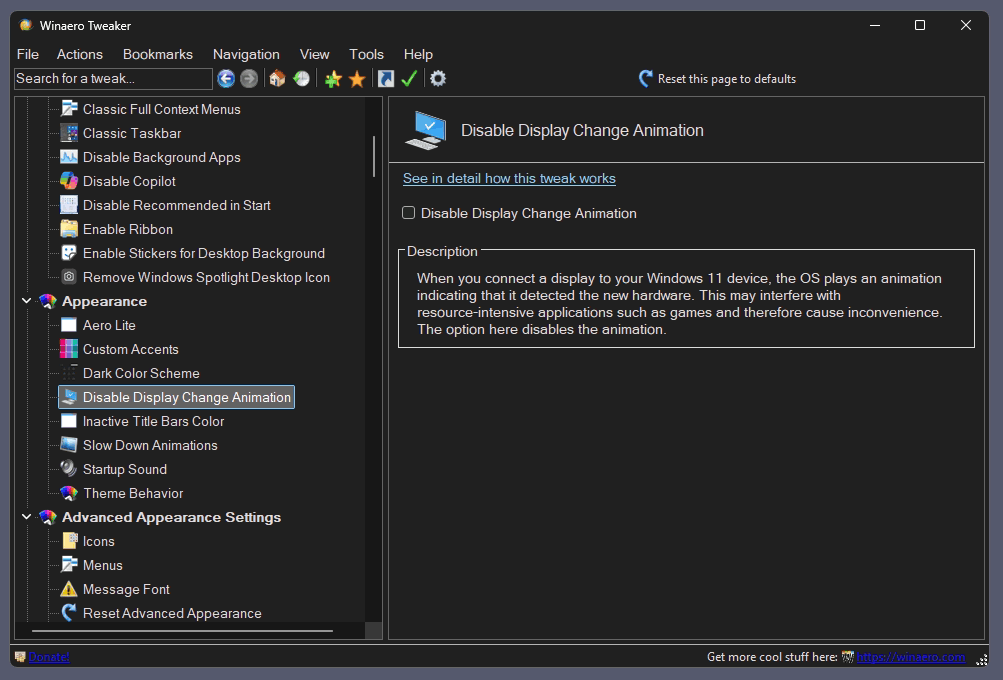
Task: Open the Bookmarks menu
Action: 157,54
